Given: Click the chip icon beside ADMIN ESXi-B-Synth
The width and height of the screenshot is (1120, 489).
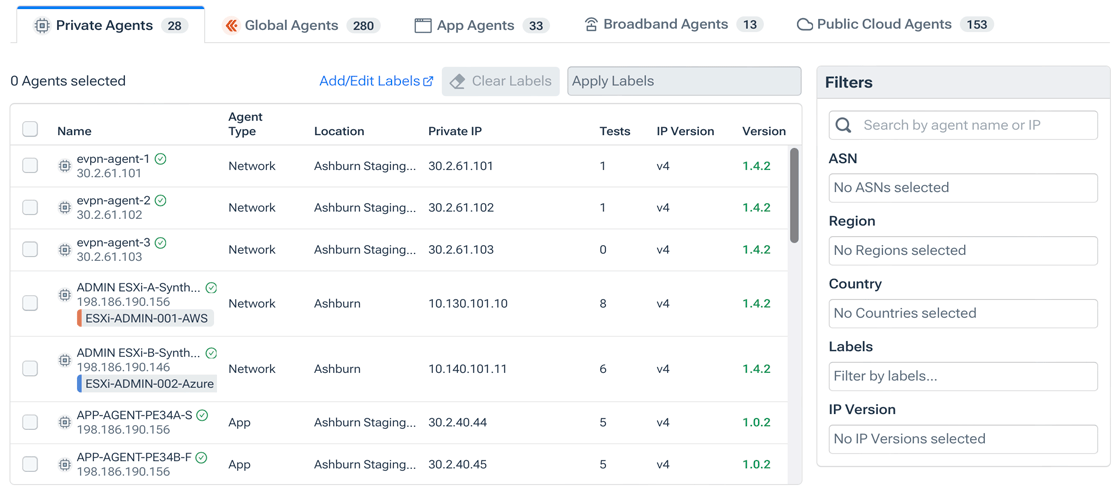Looking at the screenshot, I should click(64, 360).
